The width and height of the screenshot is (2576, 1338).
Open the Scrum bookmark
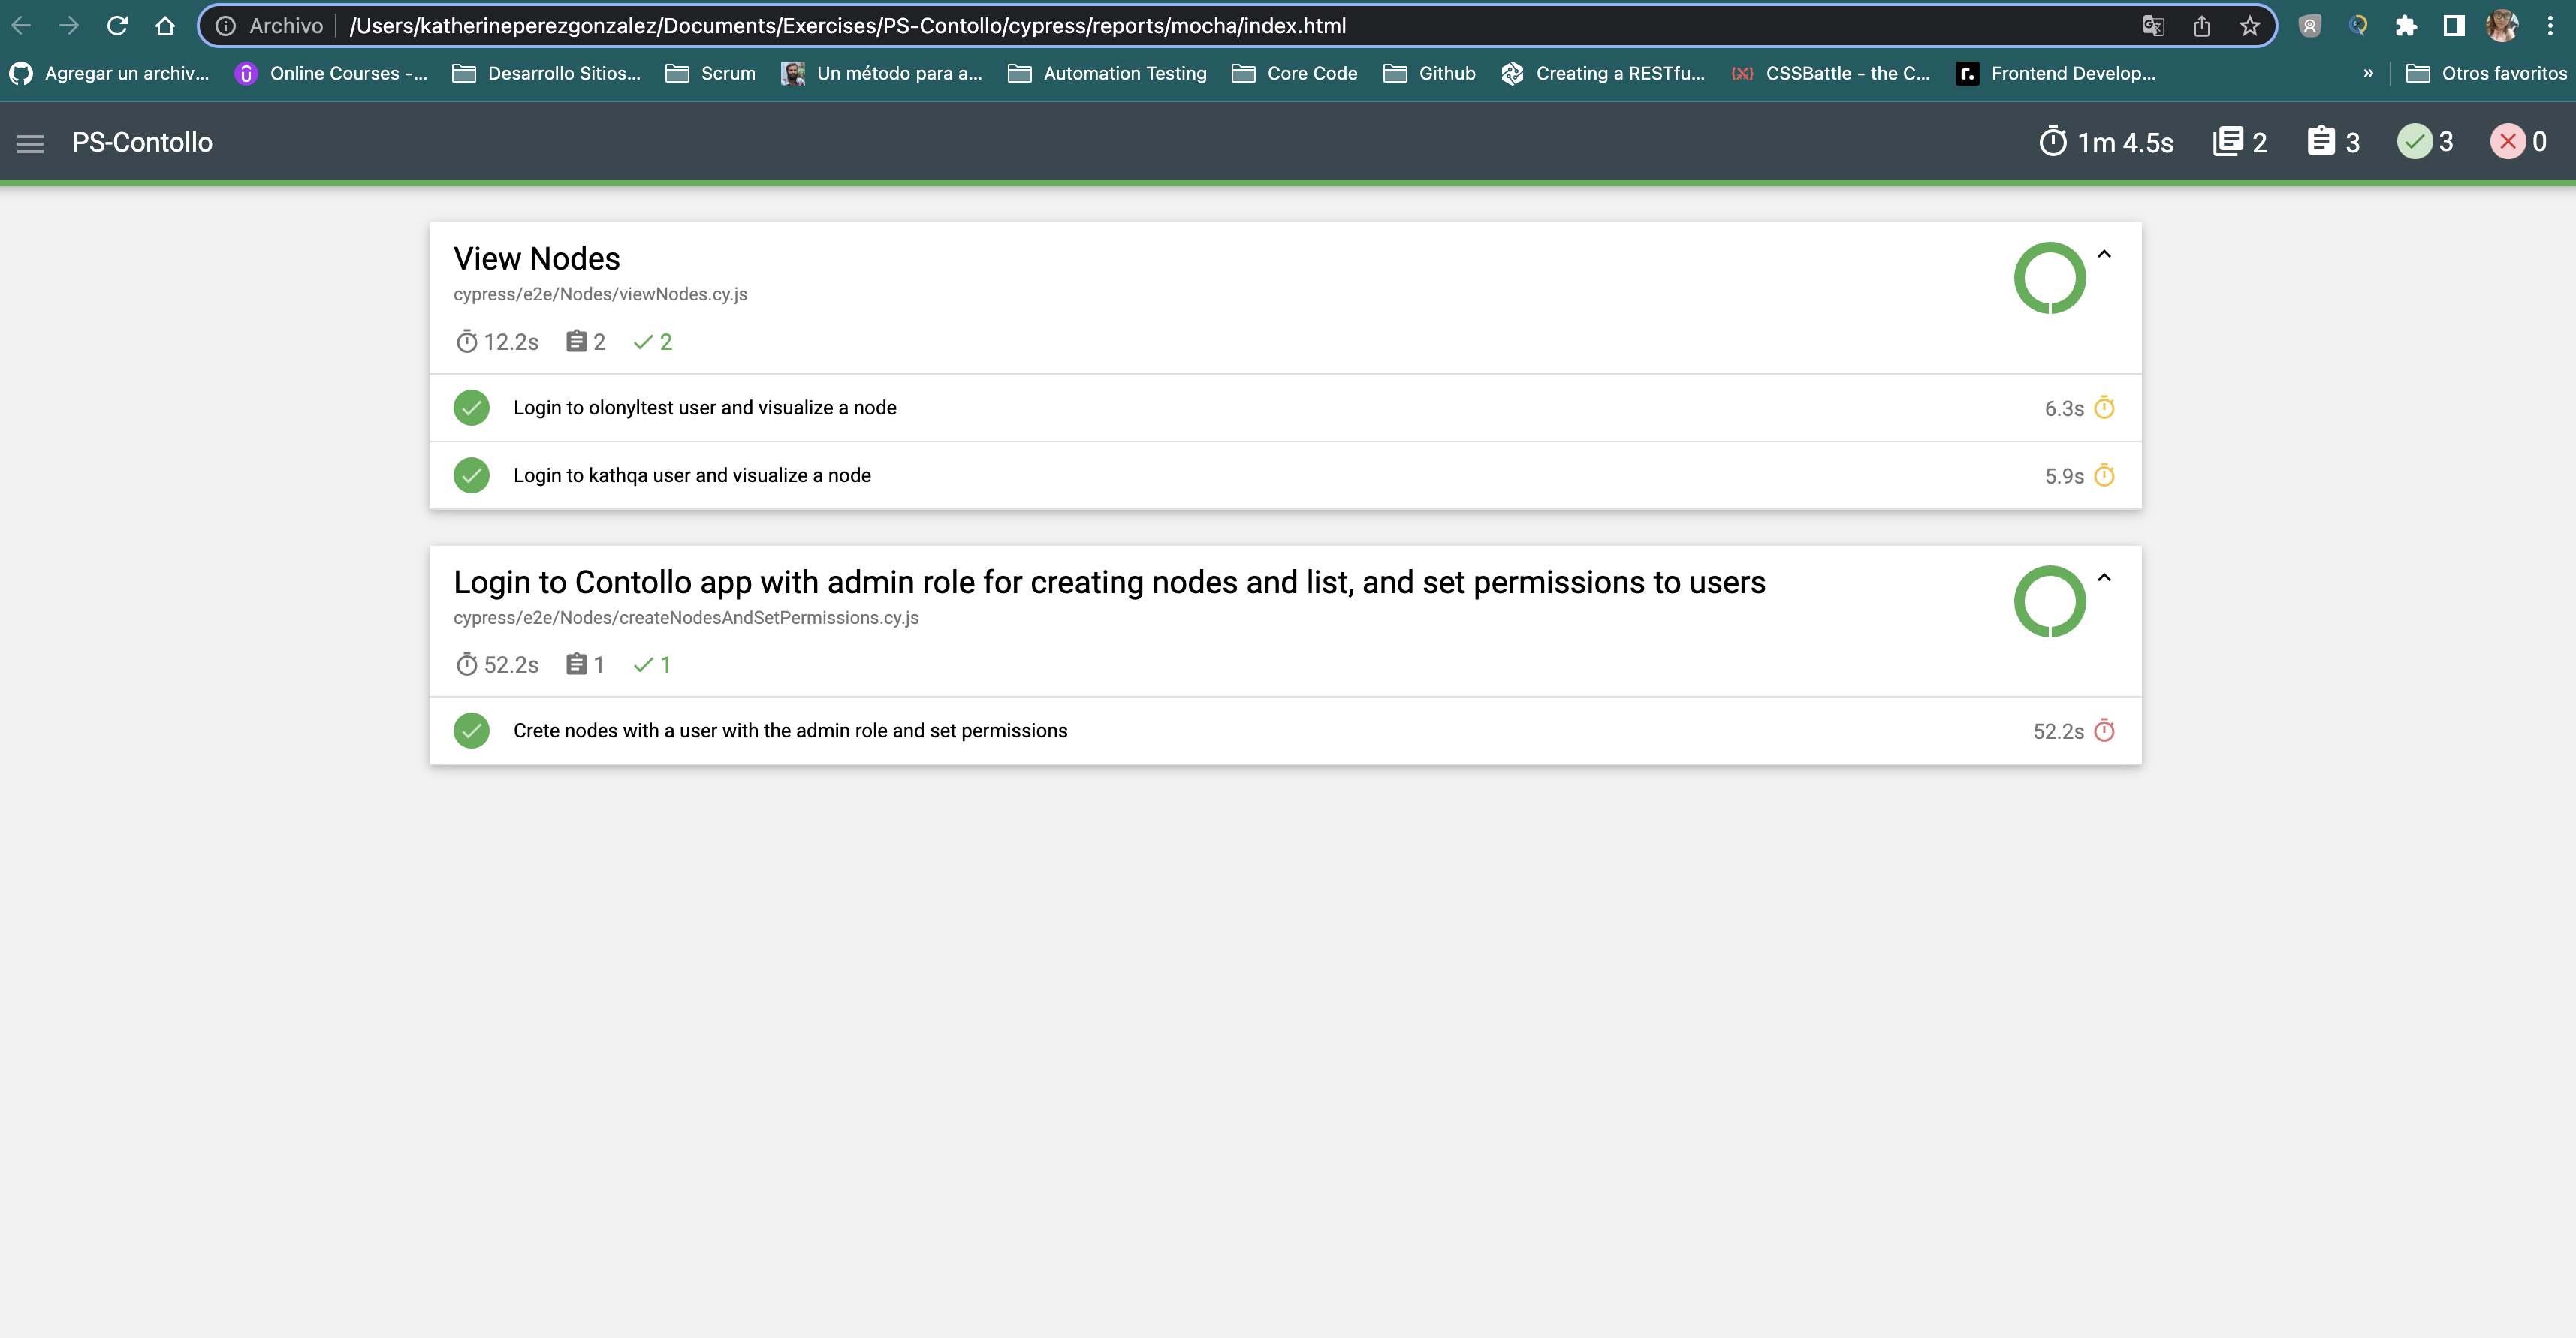[710, 72]
